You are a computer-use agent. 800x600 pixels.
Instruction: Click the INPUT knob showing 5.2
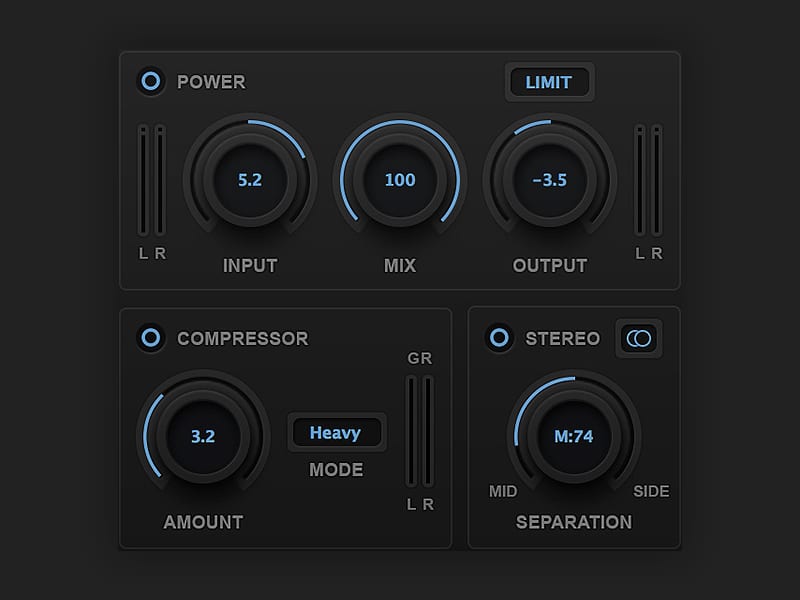249,180
